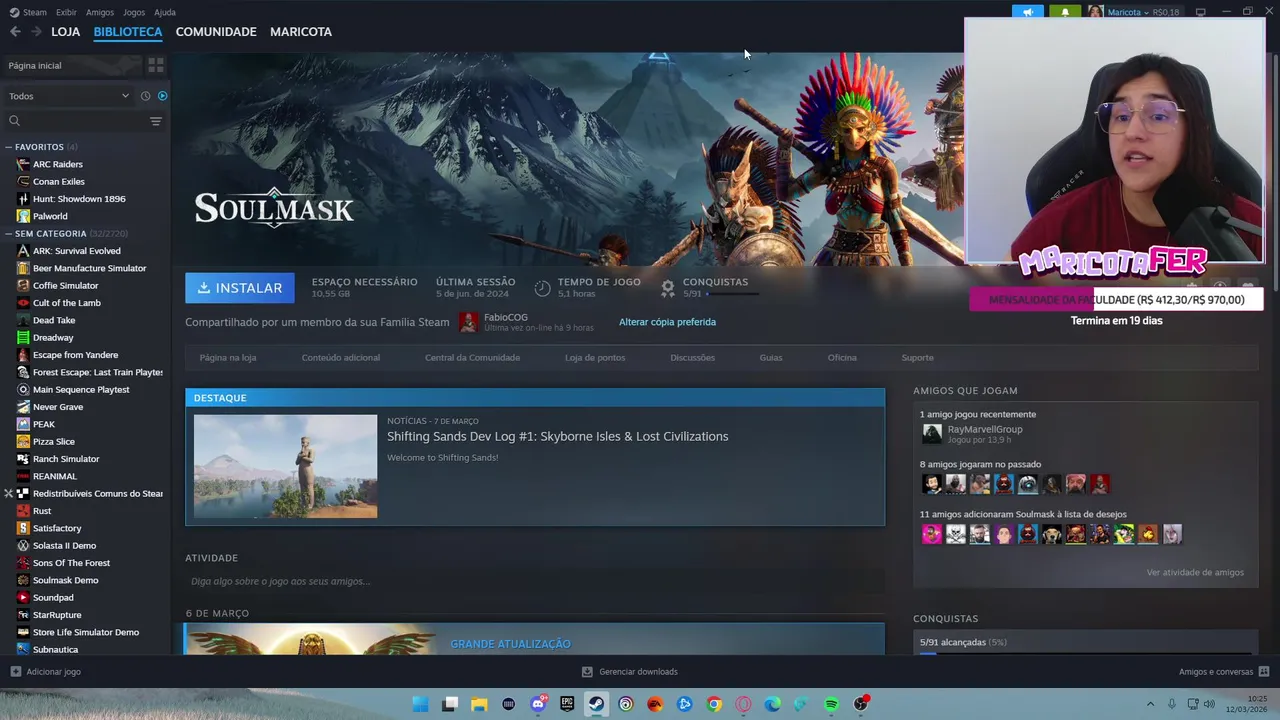Screen dimensions: 1280x720
Task: Open the announcements megaphone button
Action: point(1027,12)
